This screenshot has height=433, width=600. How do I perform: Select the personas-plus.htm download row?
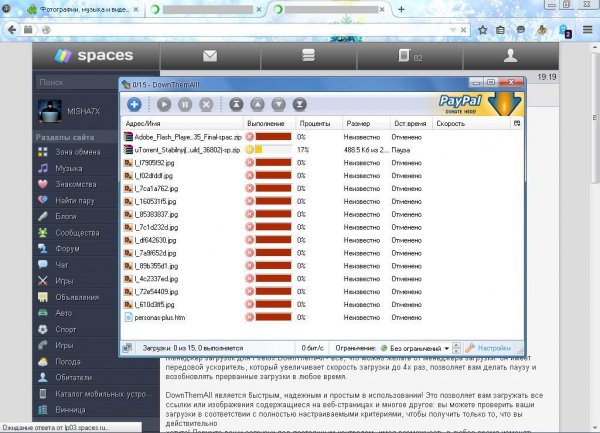pos(322,317)
